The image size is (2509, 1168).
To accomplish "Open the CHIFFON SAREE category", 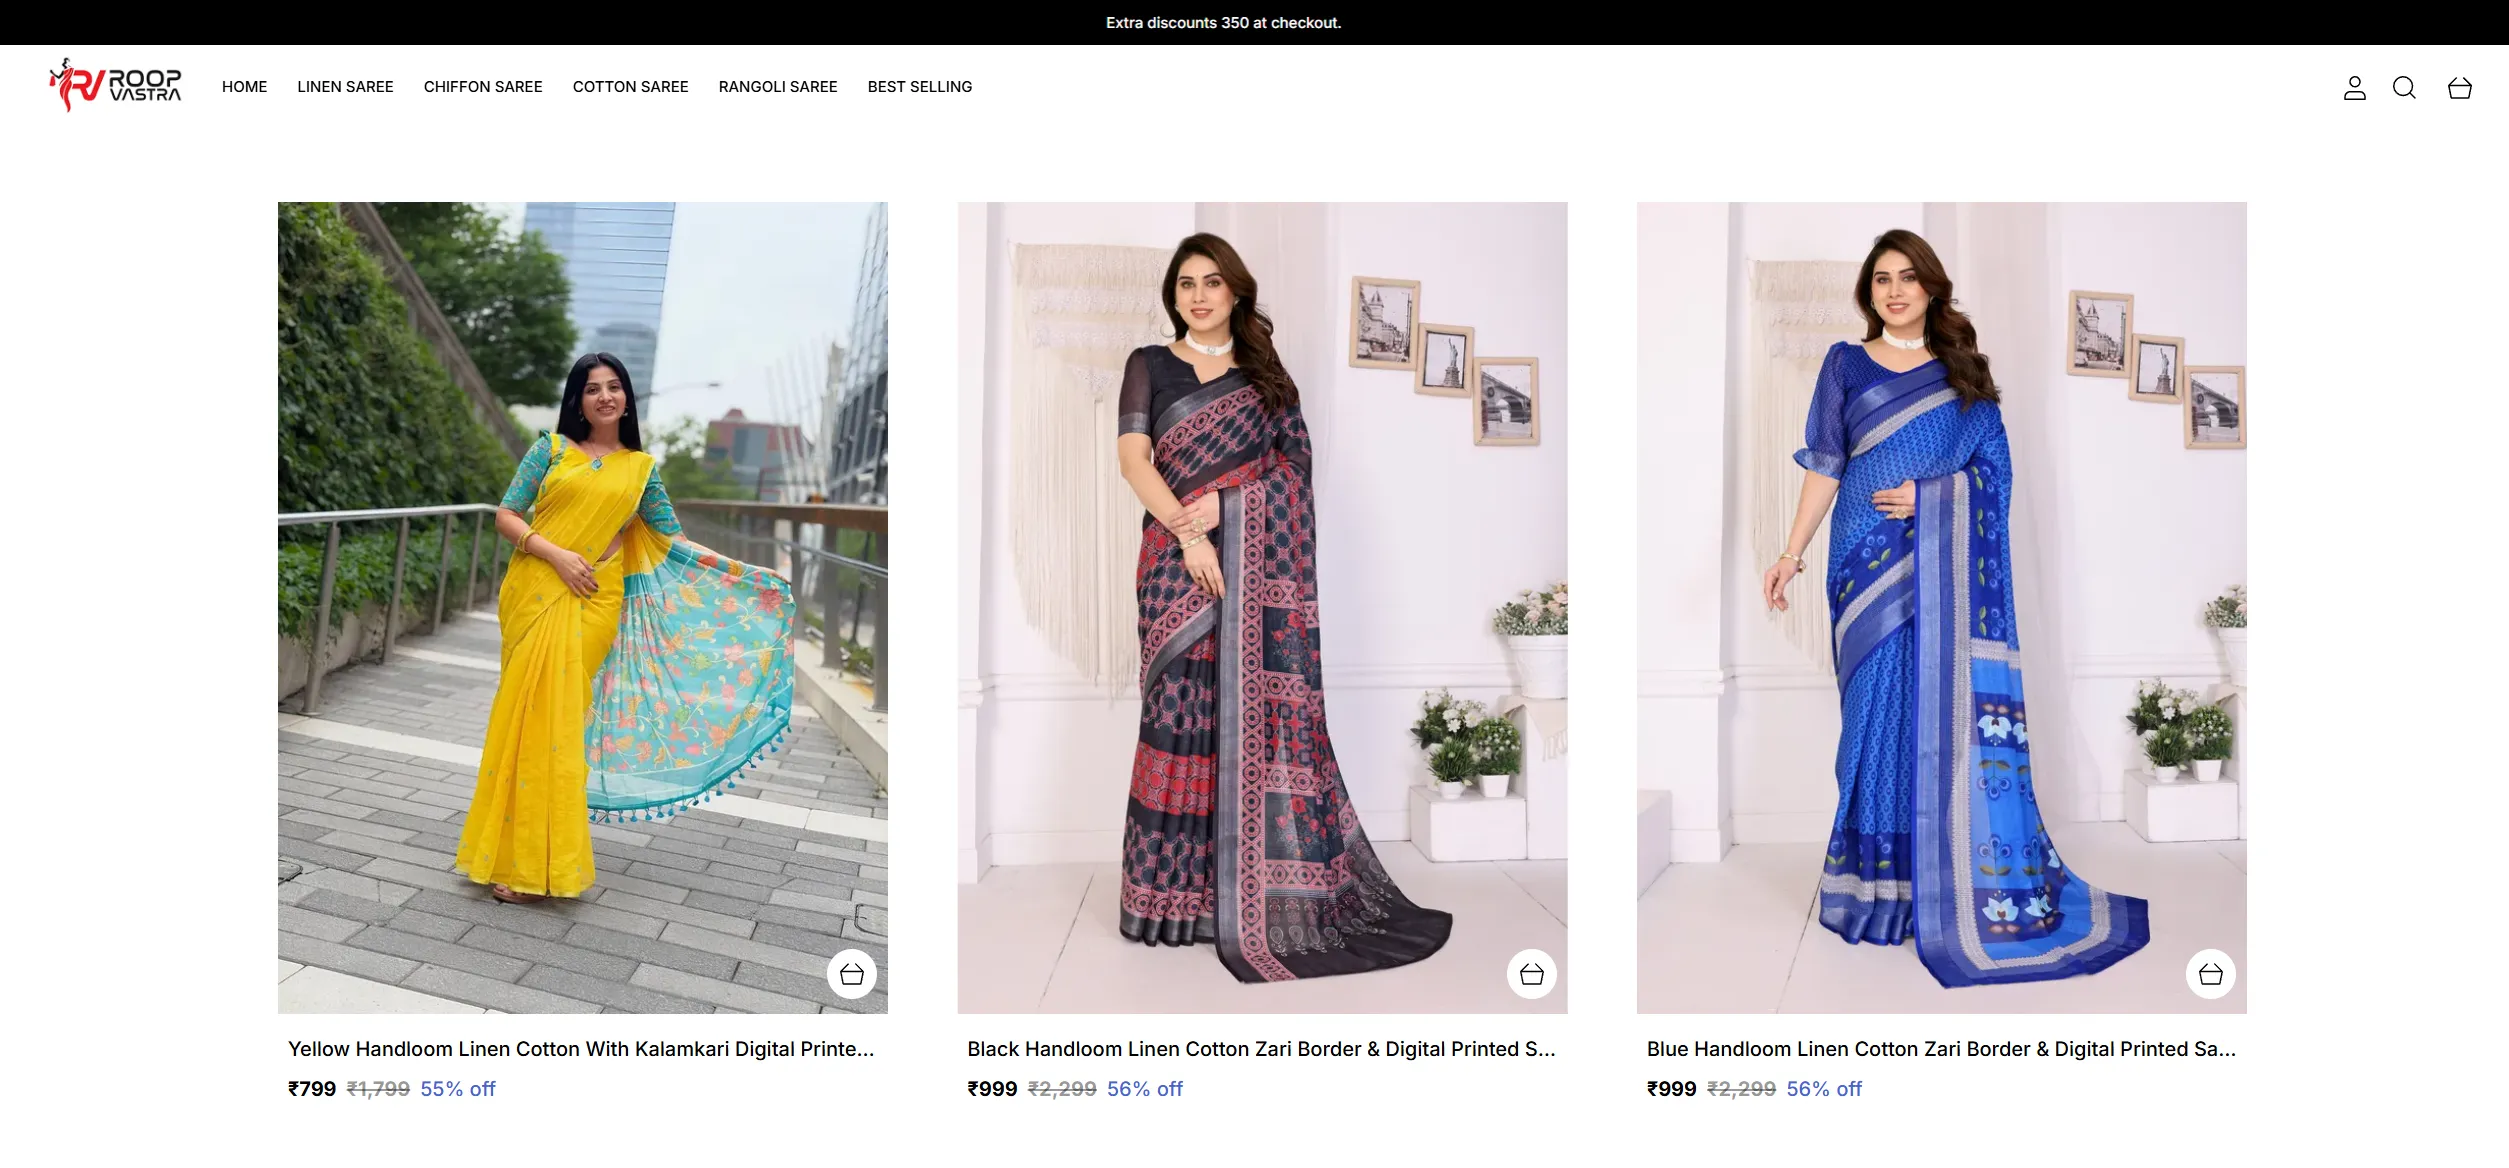I will tap(483, 87).
